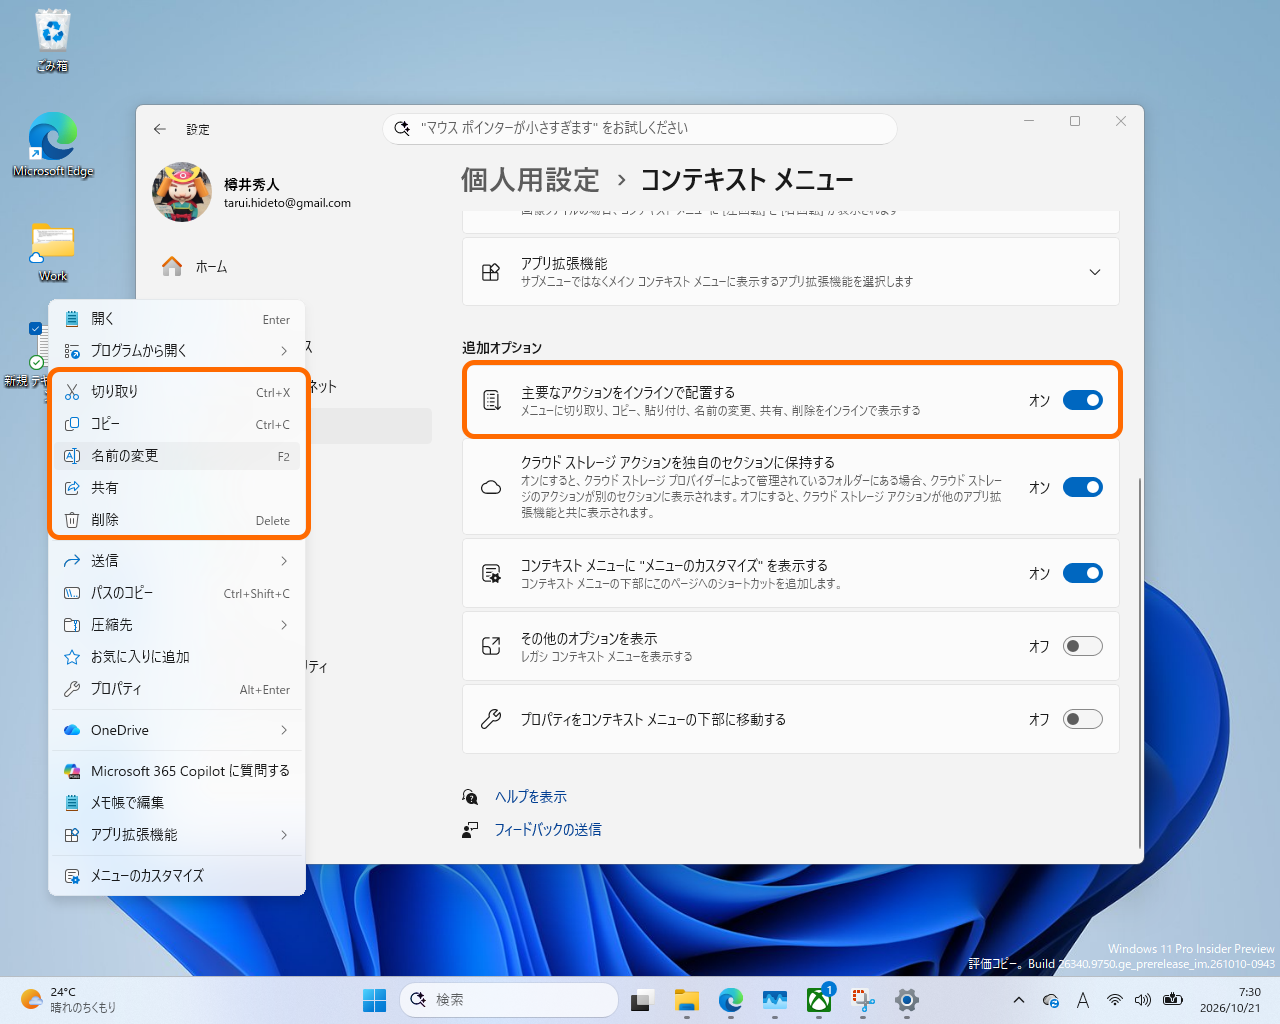Click the Windows Start button
Image resolution: width=1280 pixels, height=1024 pixels.
coord(374,999)
